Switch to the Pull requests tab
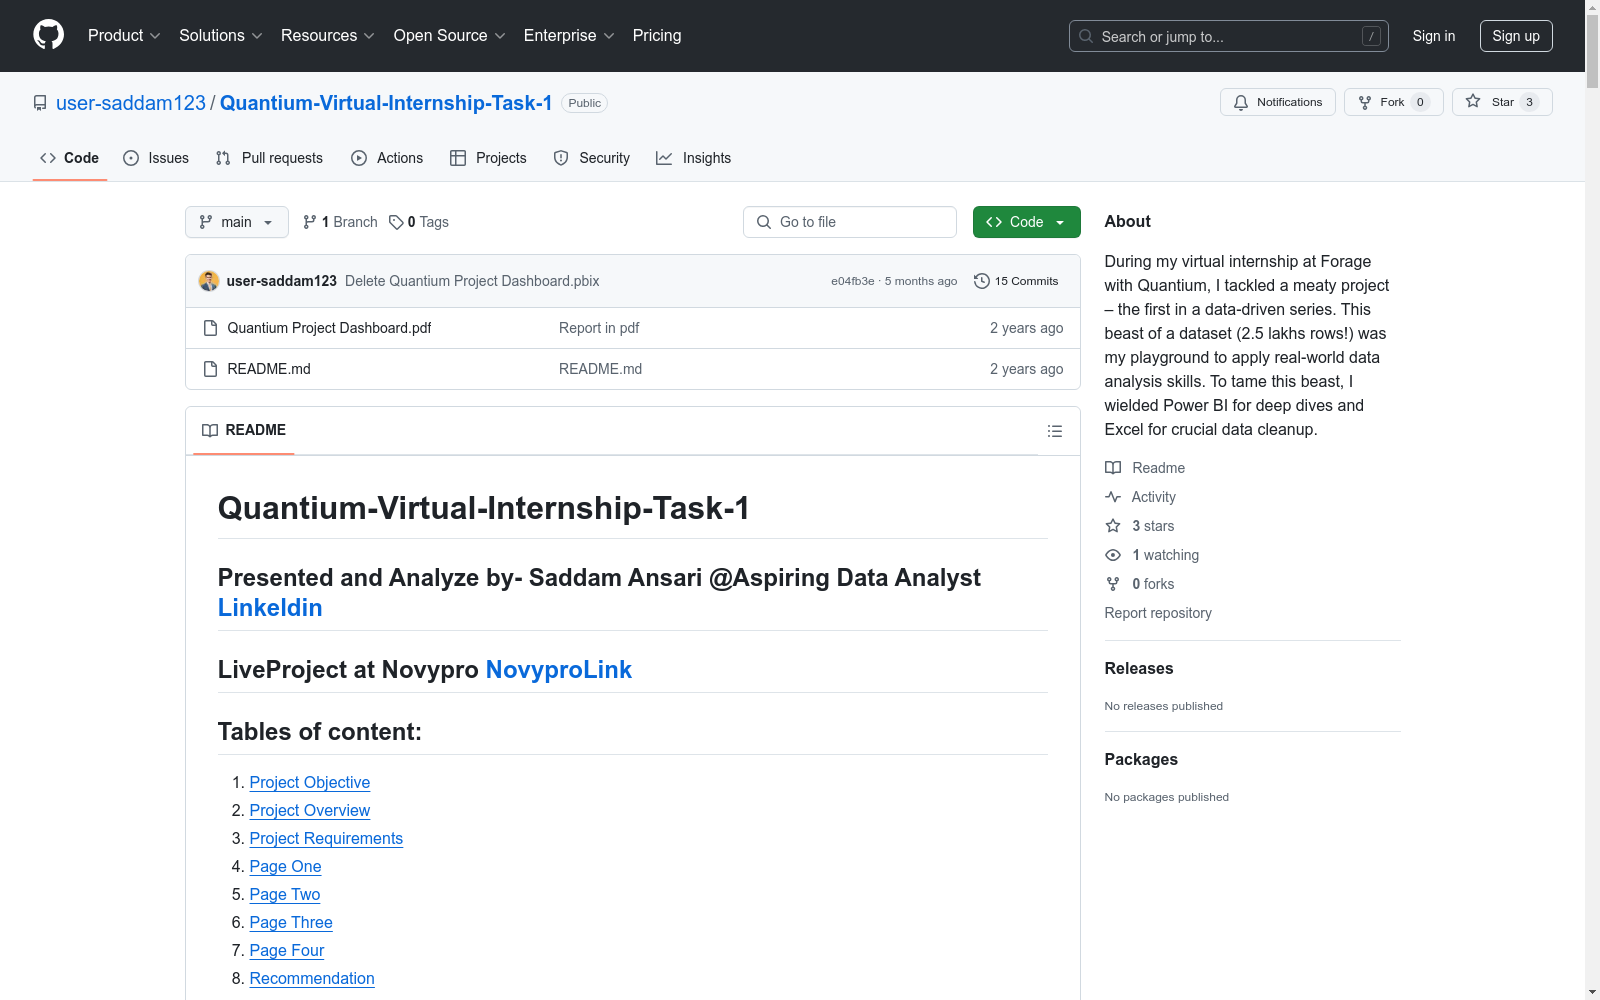 point(269,158)
